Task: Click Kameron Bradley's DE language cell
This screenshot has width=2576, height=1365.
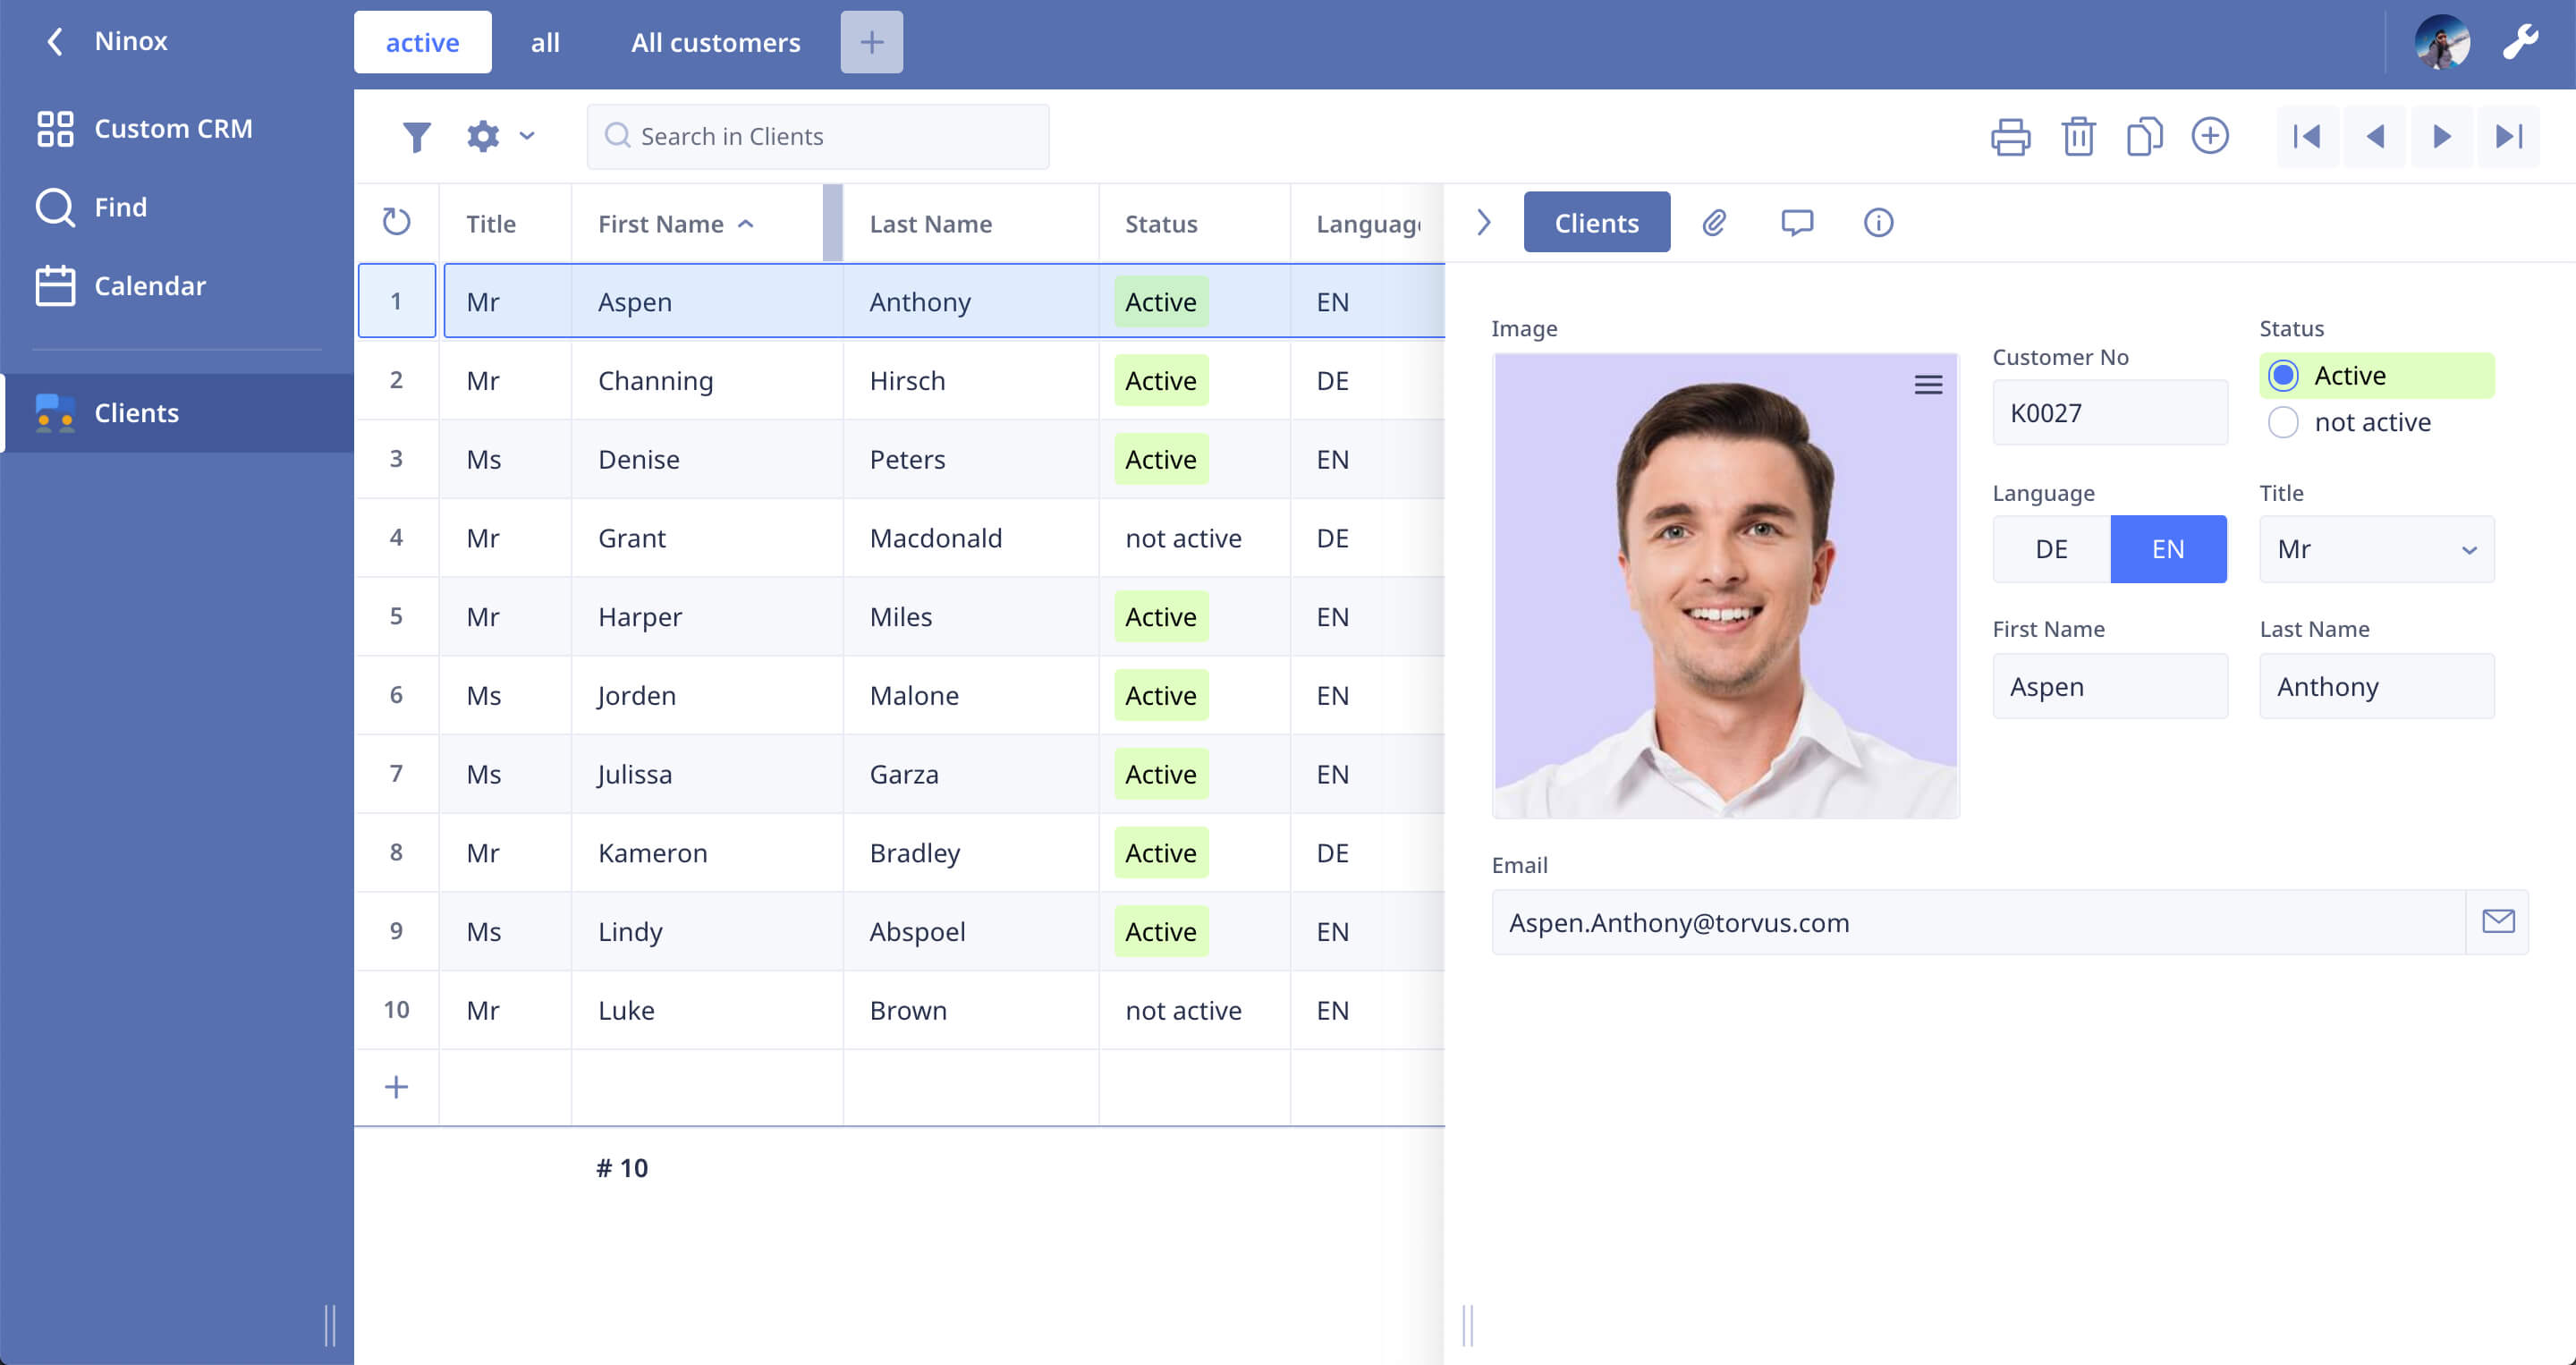Action: 1367,853
